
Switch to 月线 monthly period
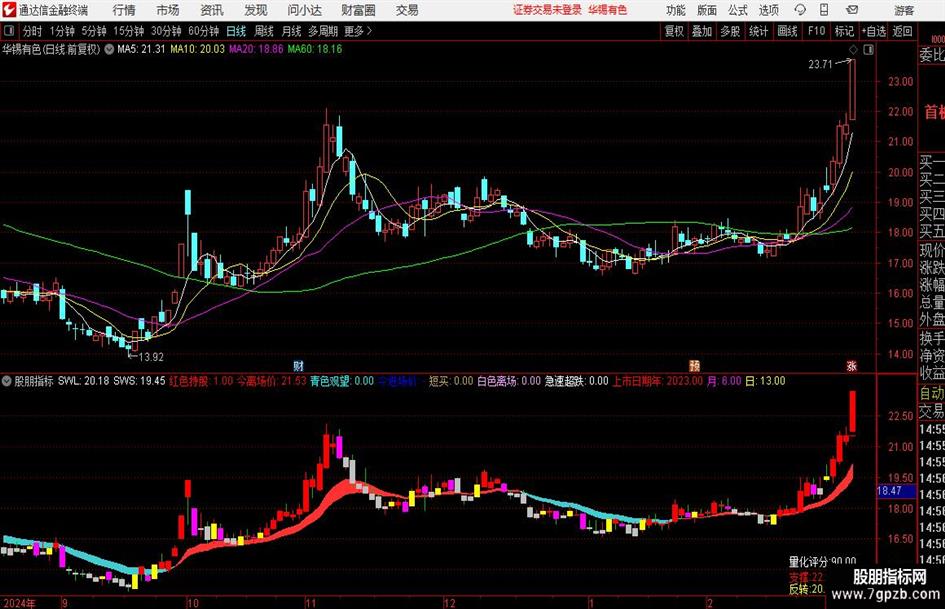tap(291, 31)
